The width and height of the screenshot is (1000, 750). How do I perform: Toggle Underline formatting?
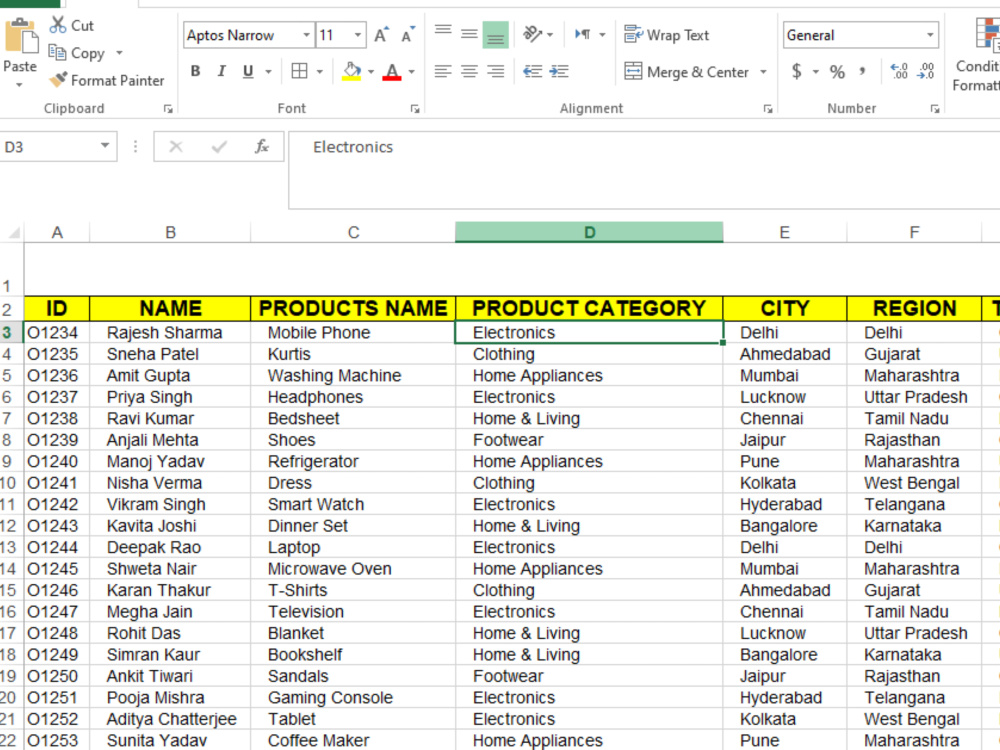[x=248, y=71]
